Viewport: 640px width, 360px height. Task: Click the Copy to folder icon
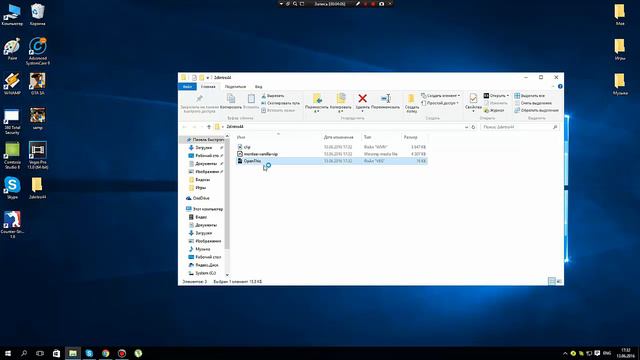coord(341,98)
